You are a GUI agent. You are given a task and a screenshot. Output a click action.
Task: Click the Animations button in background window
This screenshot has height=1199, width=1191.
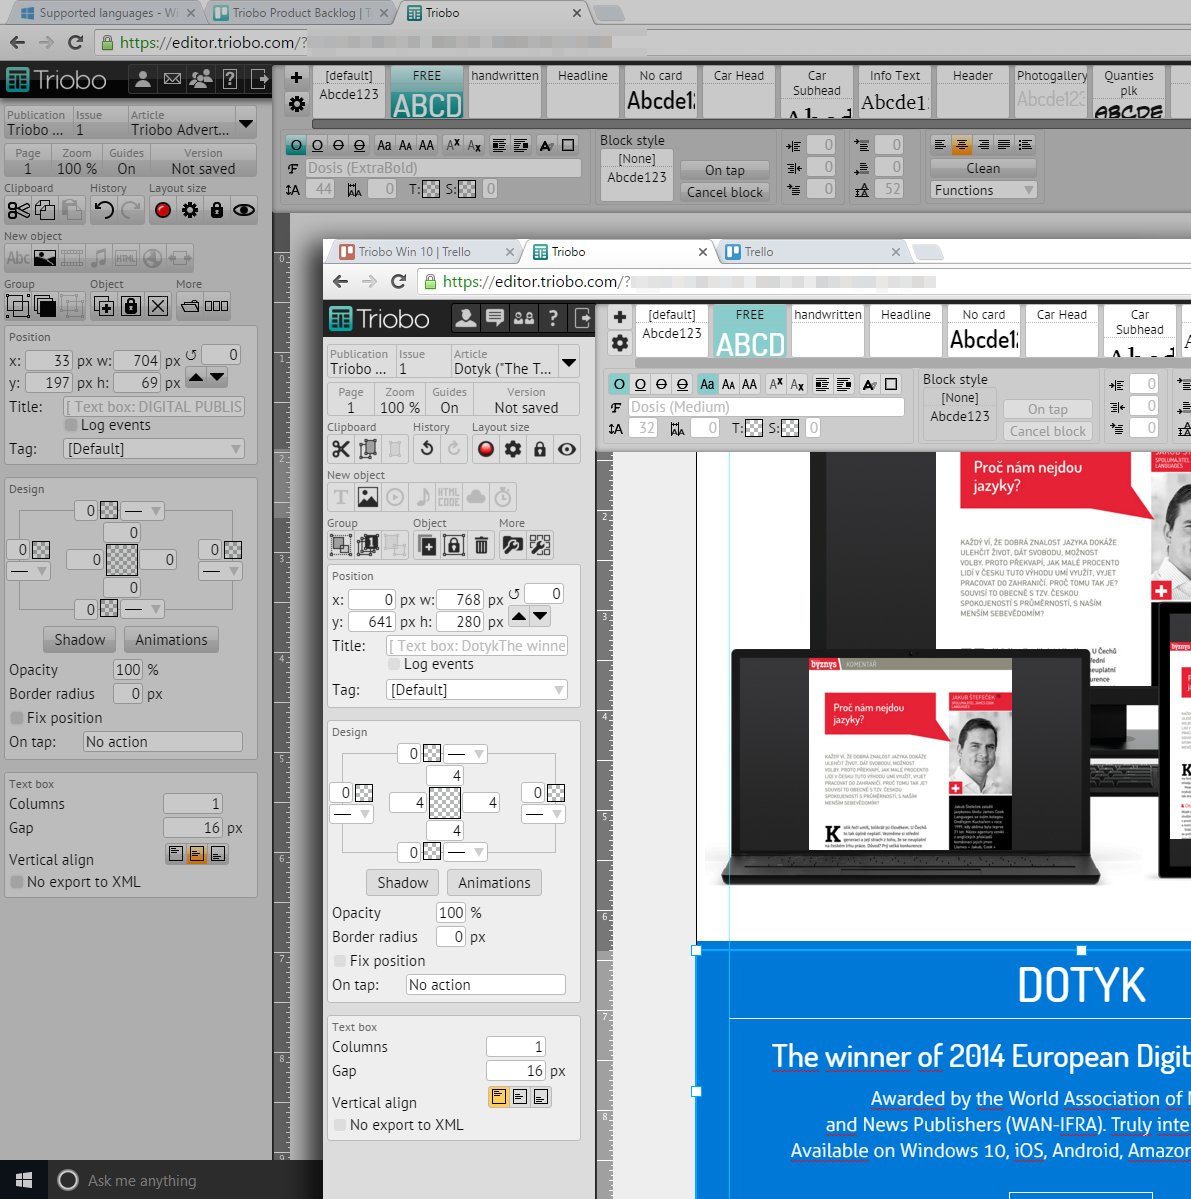(x=171, y=640)
